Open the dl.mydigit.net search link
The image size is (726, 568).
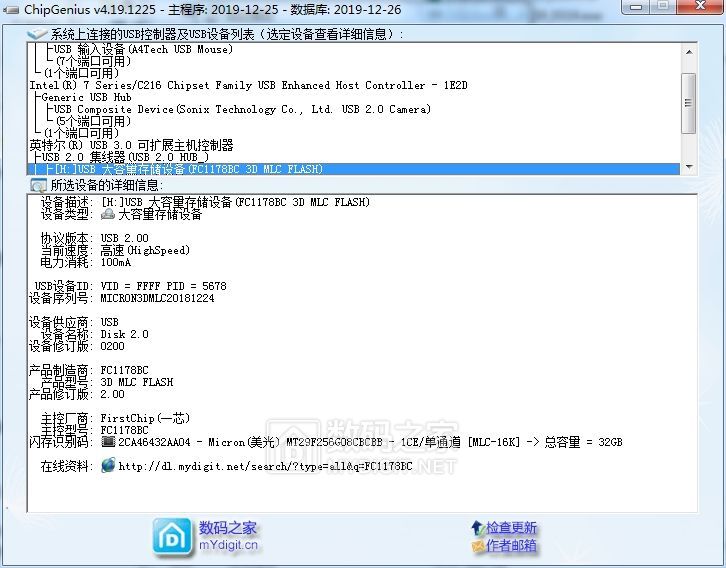pyautogui.click(x=265, y=466)
